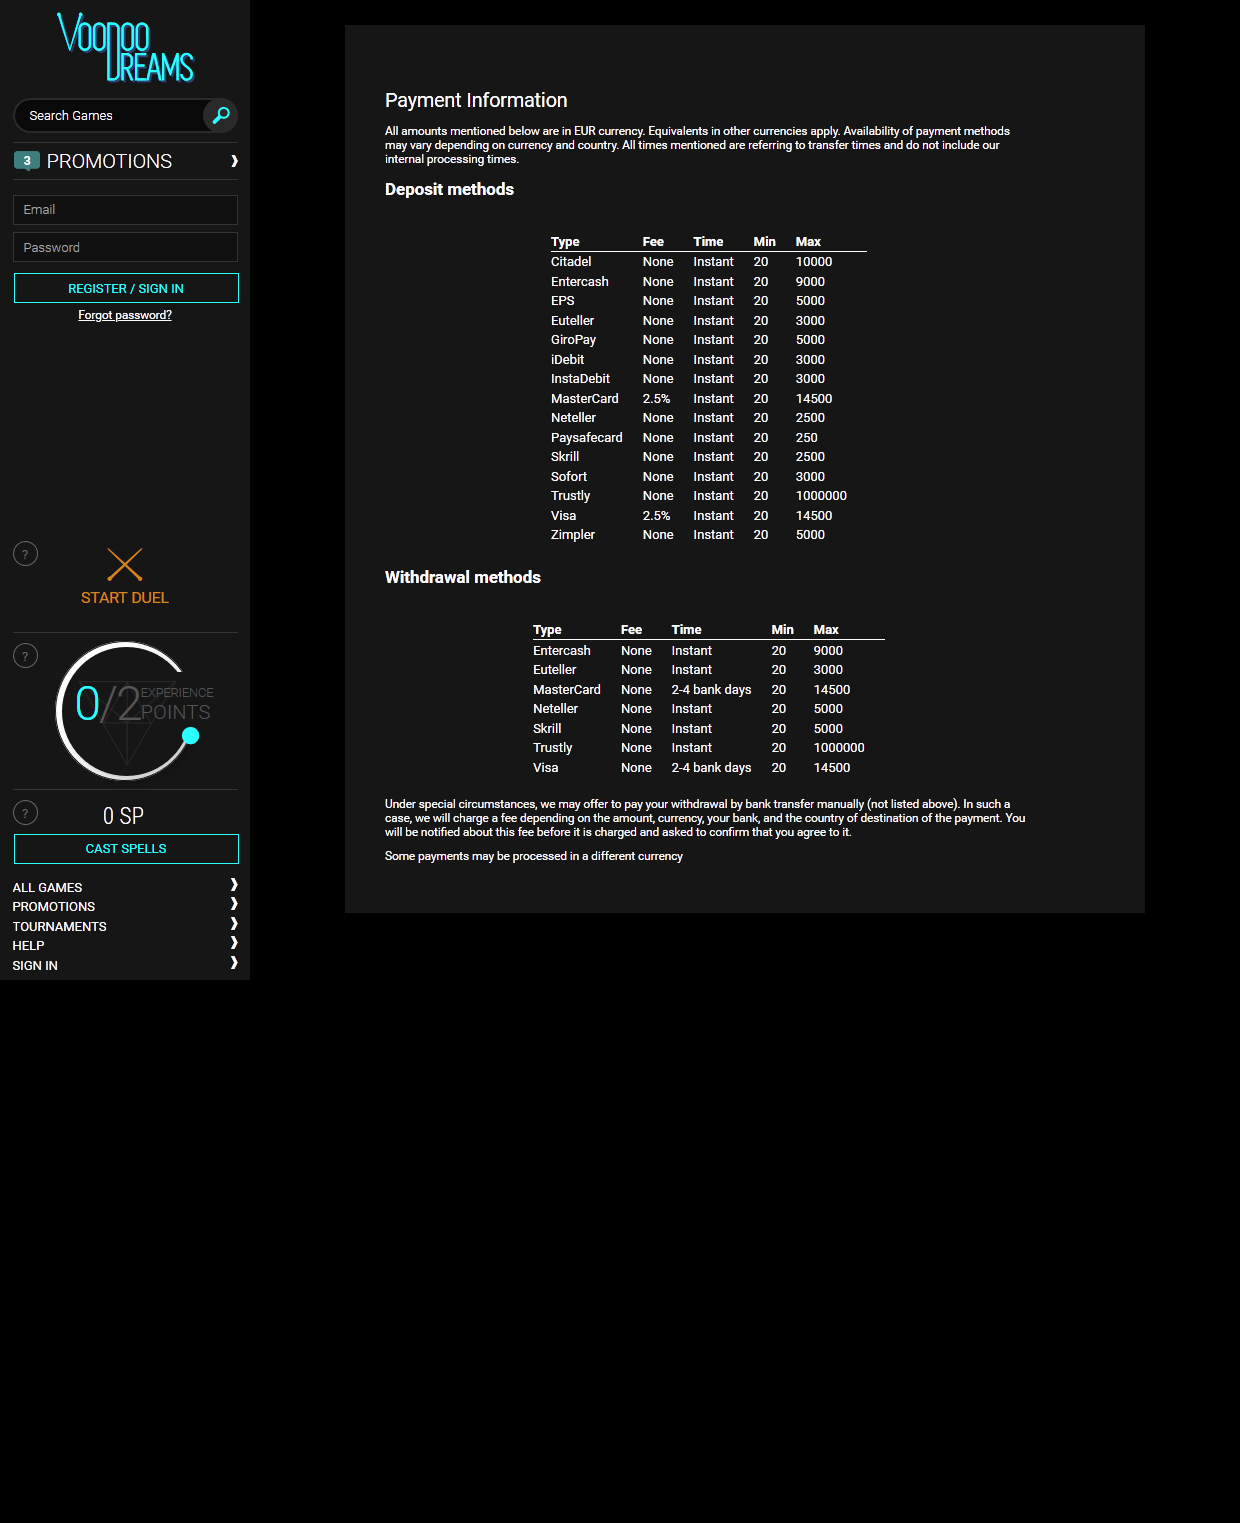The image size is (1240, 1523).
Task: Open the help icon beside experience points
Action: (x=25, y=656)
